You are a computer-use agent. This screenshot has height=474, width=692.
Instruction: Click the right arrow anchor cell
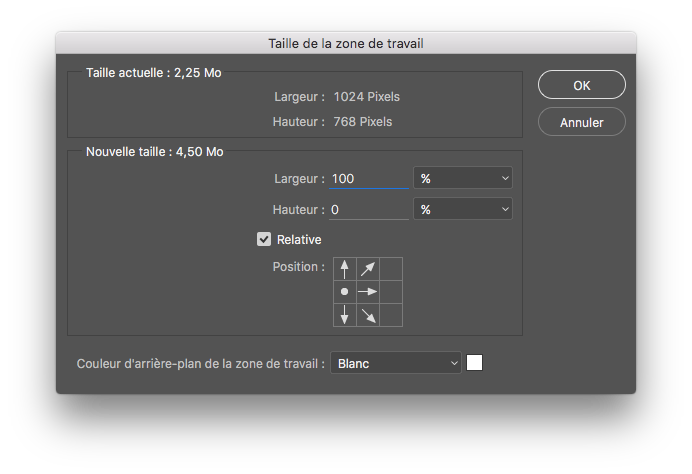coord(367,291)
